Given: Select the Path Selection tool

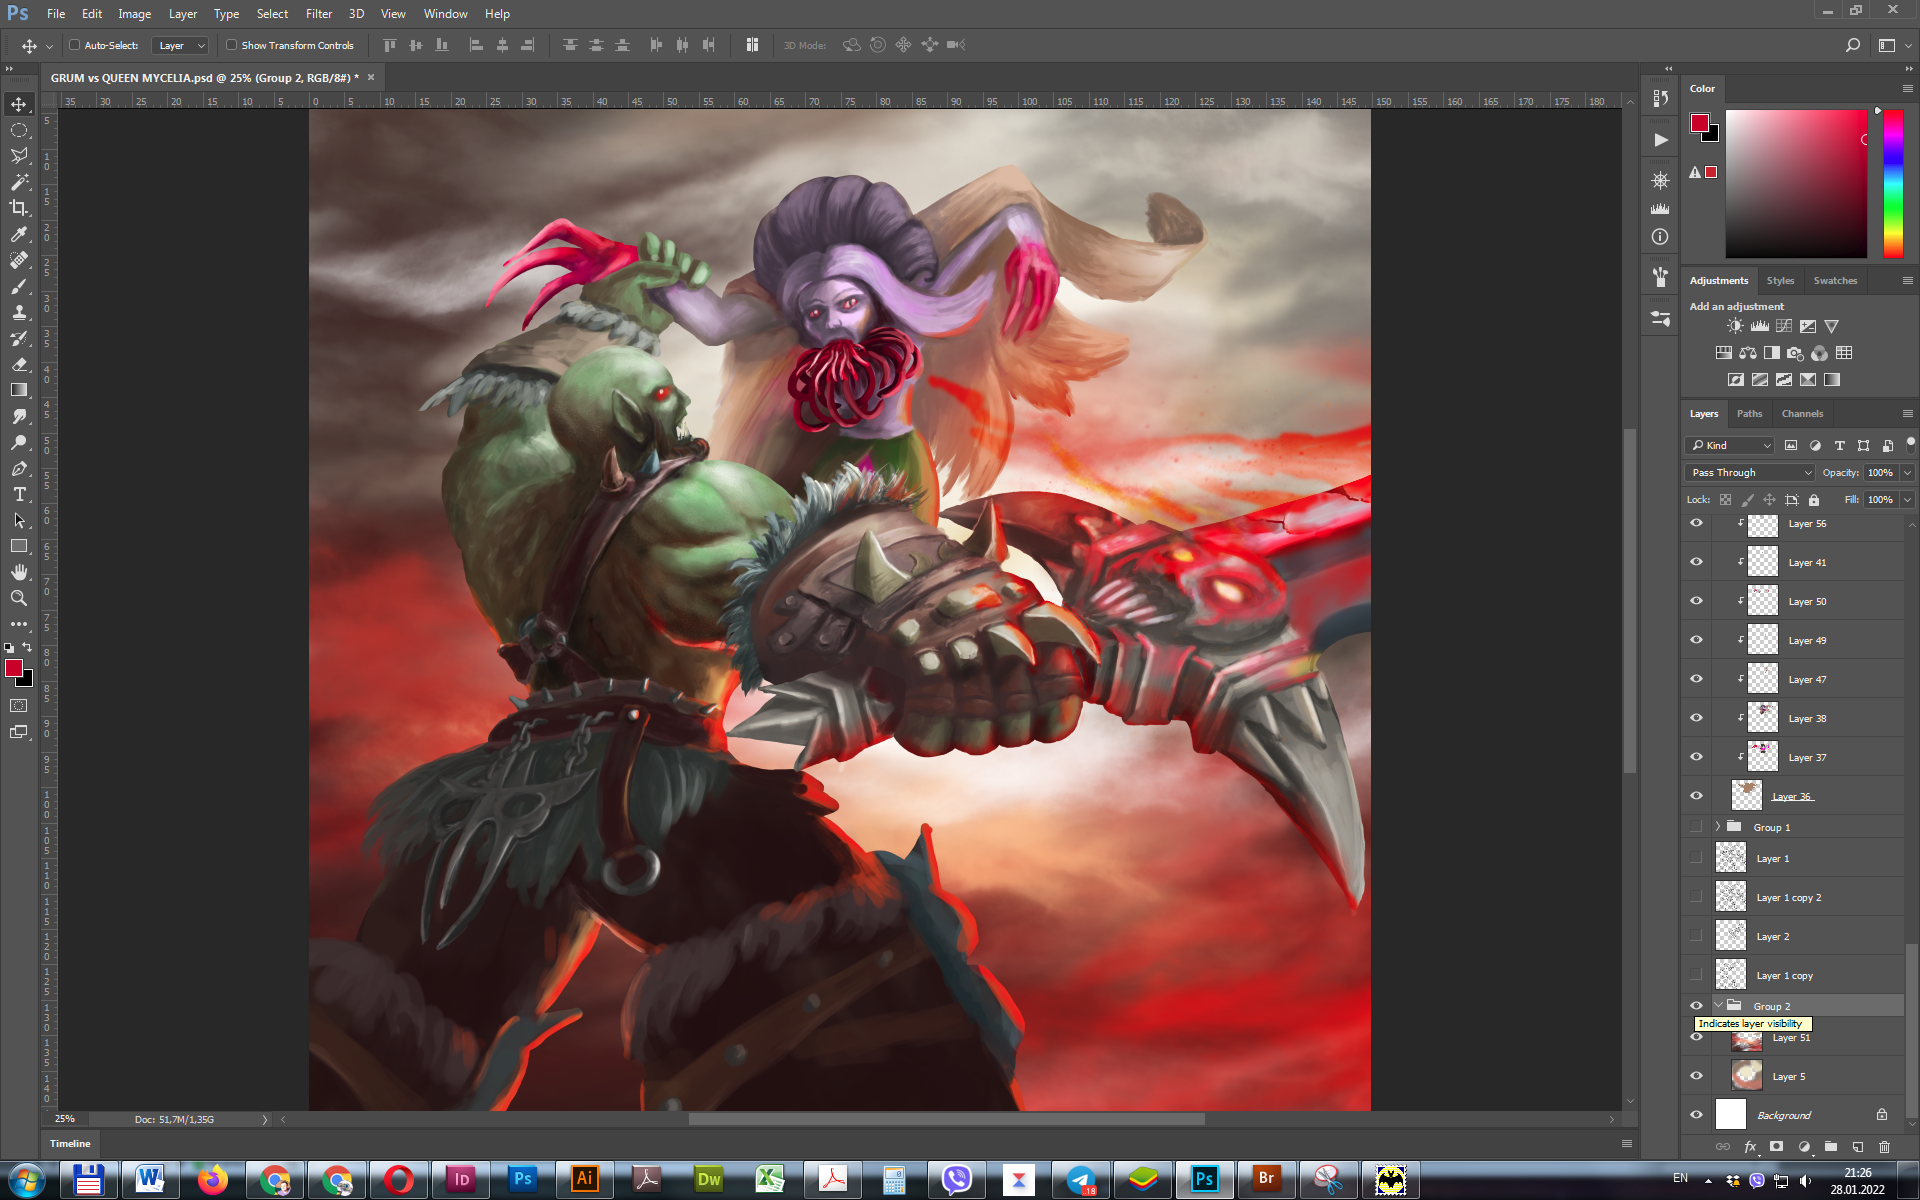Looking at the screenshot, I should point(19,520).
